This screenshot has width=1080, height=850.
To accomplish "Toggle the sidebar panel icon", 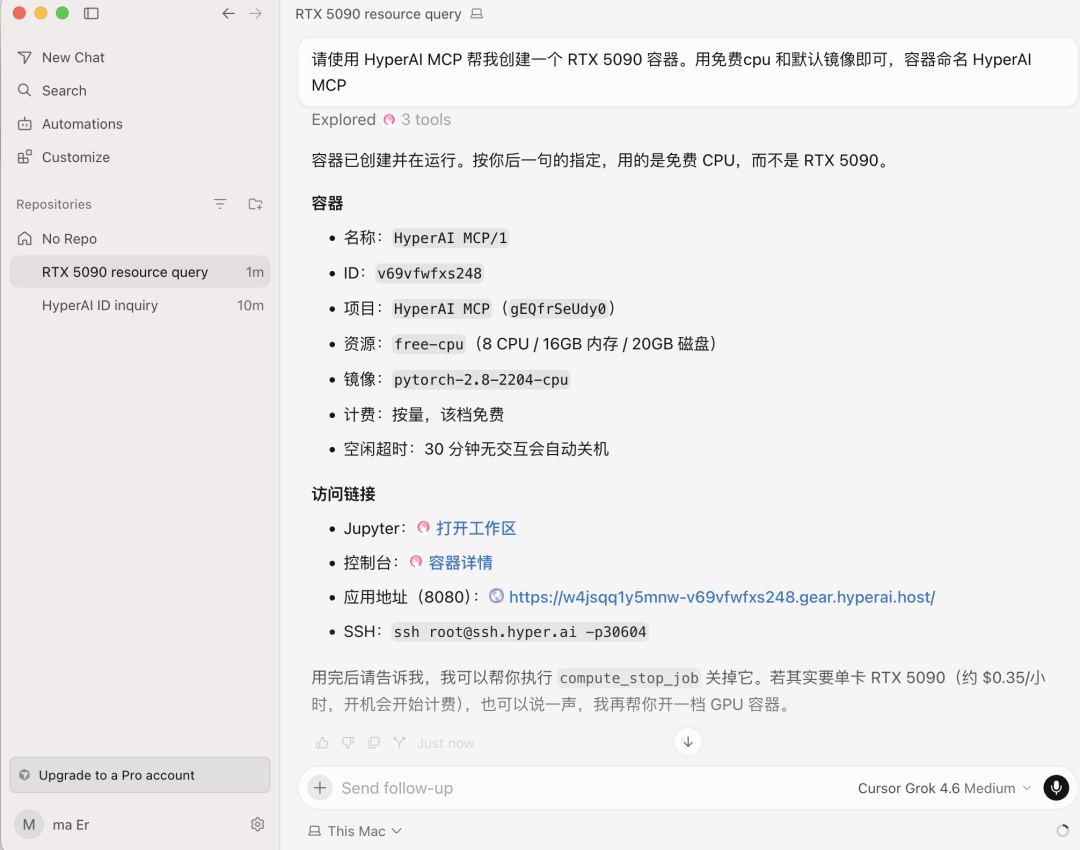I will coord(91,13).
